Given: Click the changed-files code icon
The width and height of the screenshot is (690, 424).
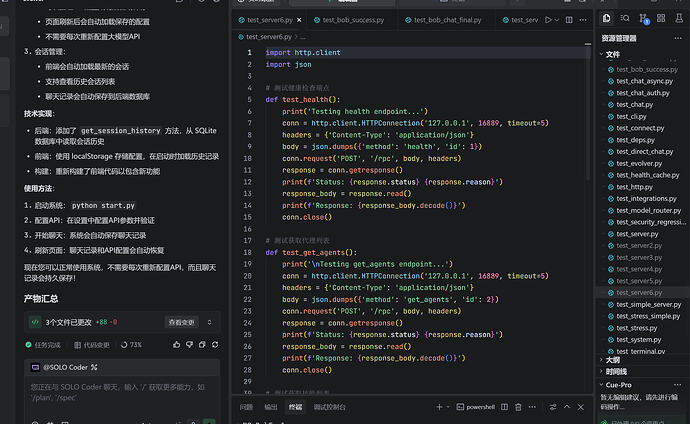Looking at the screenshot, I should pyautogui.click(x=35, y=322).
